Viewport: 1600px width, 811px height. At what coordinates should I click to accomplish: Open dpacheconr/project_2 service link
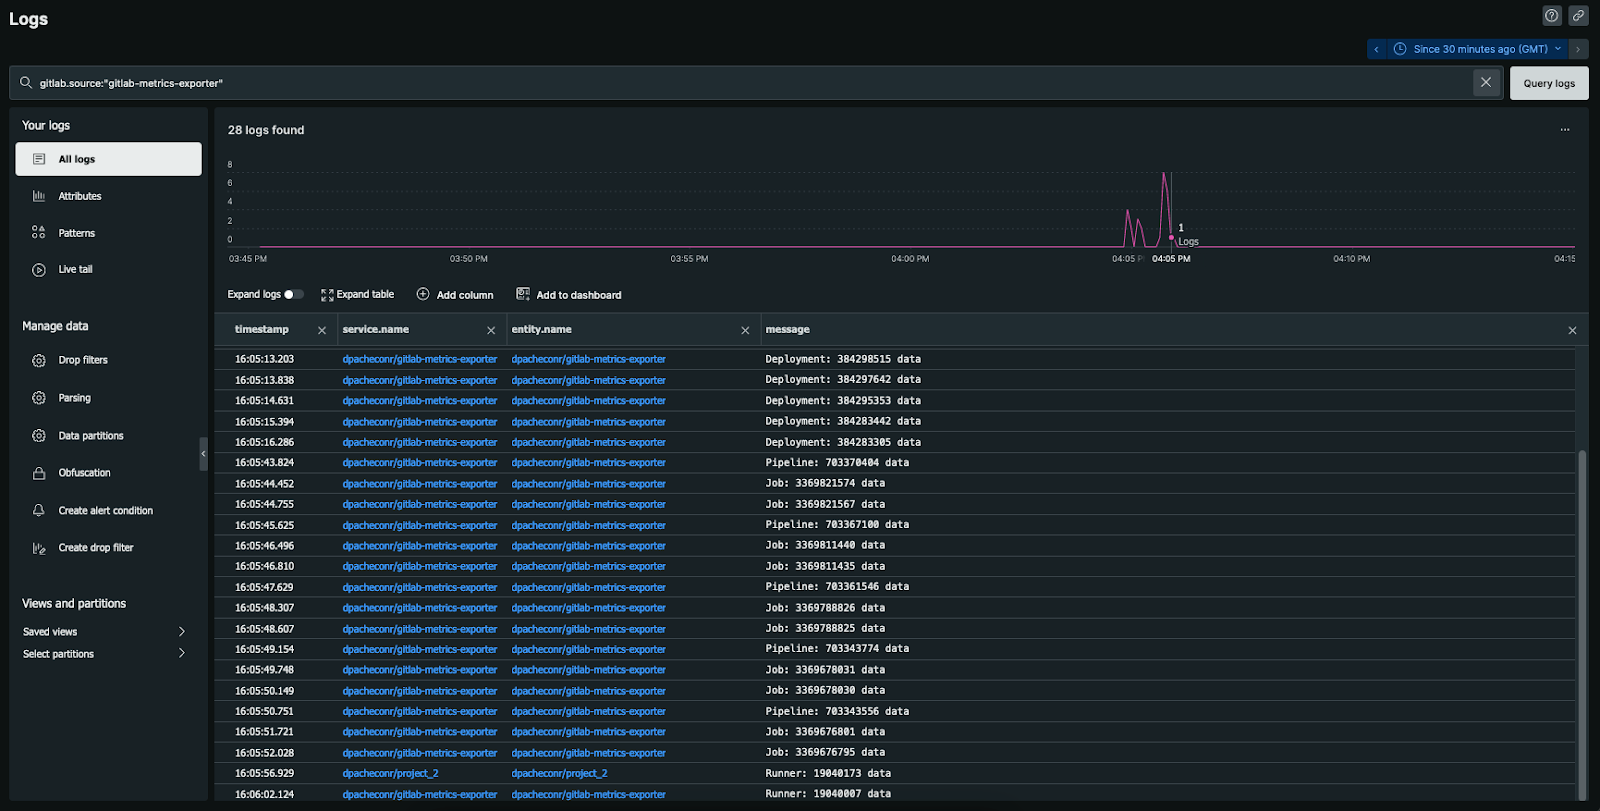point(390,774)
